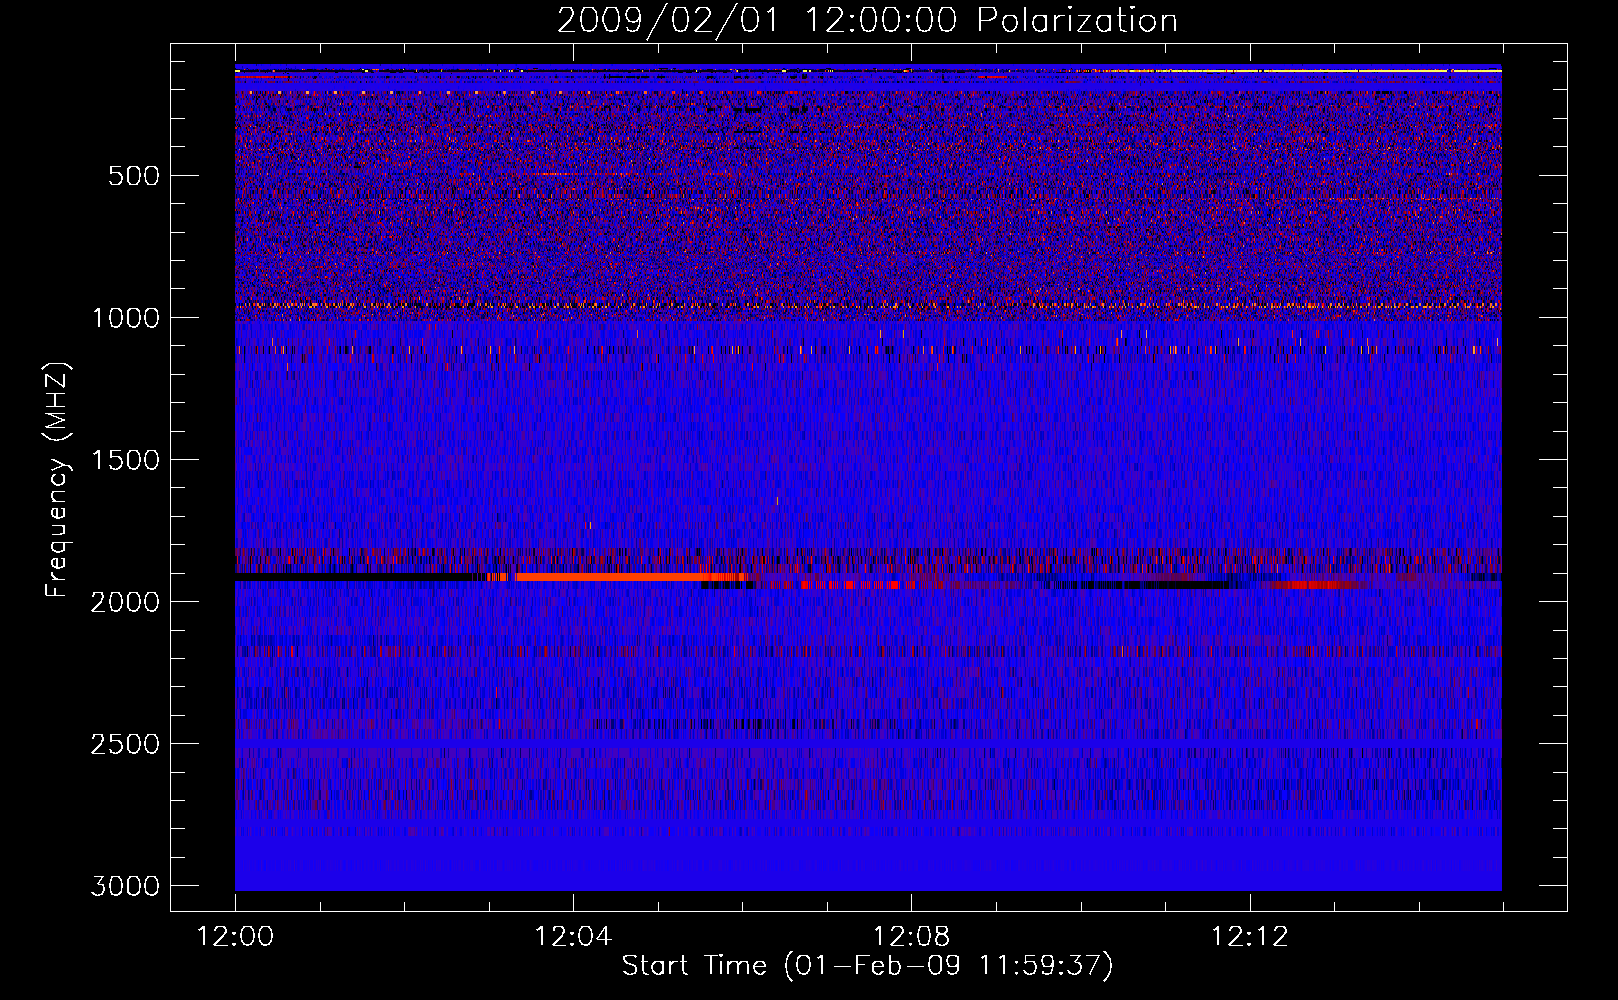Click the plot title '2009/02/01 12:00:00 Polarization'
1618x1000 pixels.
[x=867, y=21]
